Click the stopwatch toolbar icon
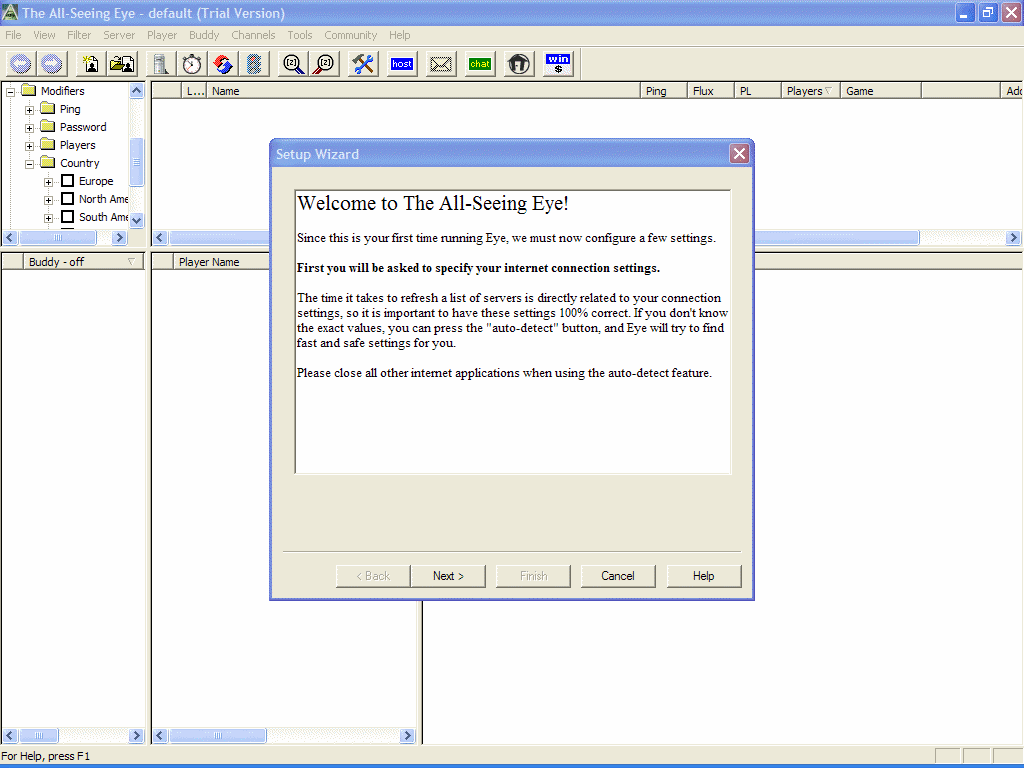 192,64
